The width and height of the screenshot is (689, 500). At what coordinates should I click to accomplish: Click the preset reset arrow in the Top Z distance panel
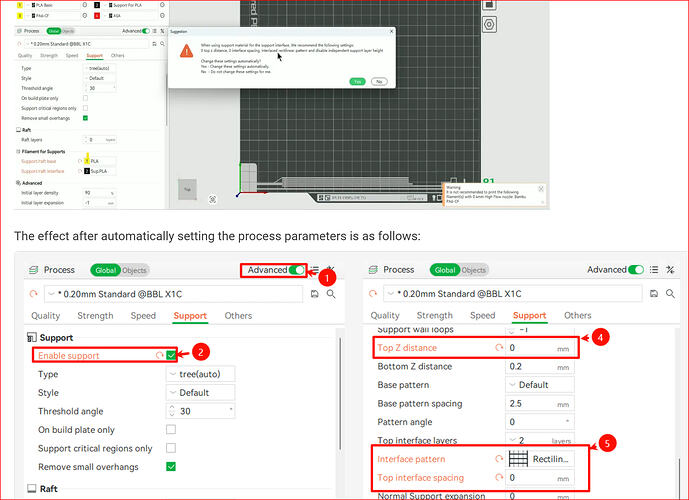click(373, 293)
